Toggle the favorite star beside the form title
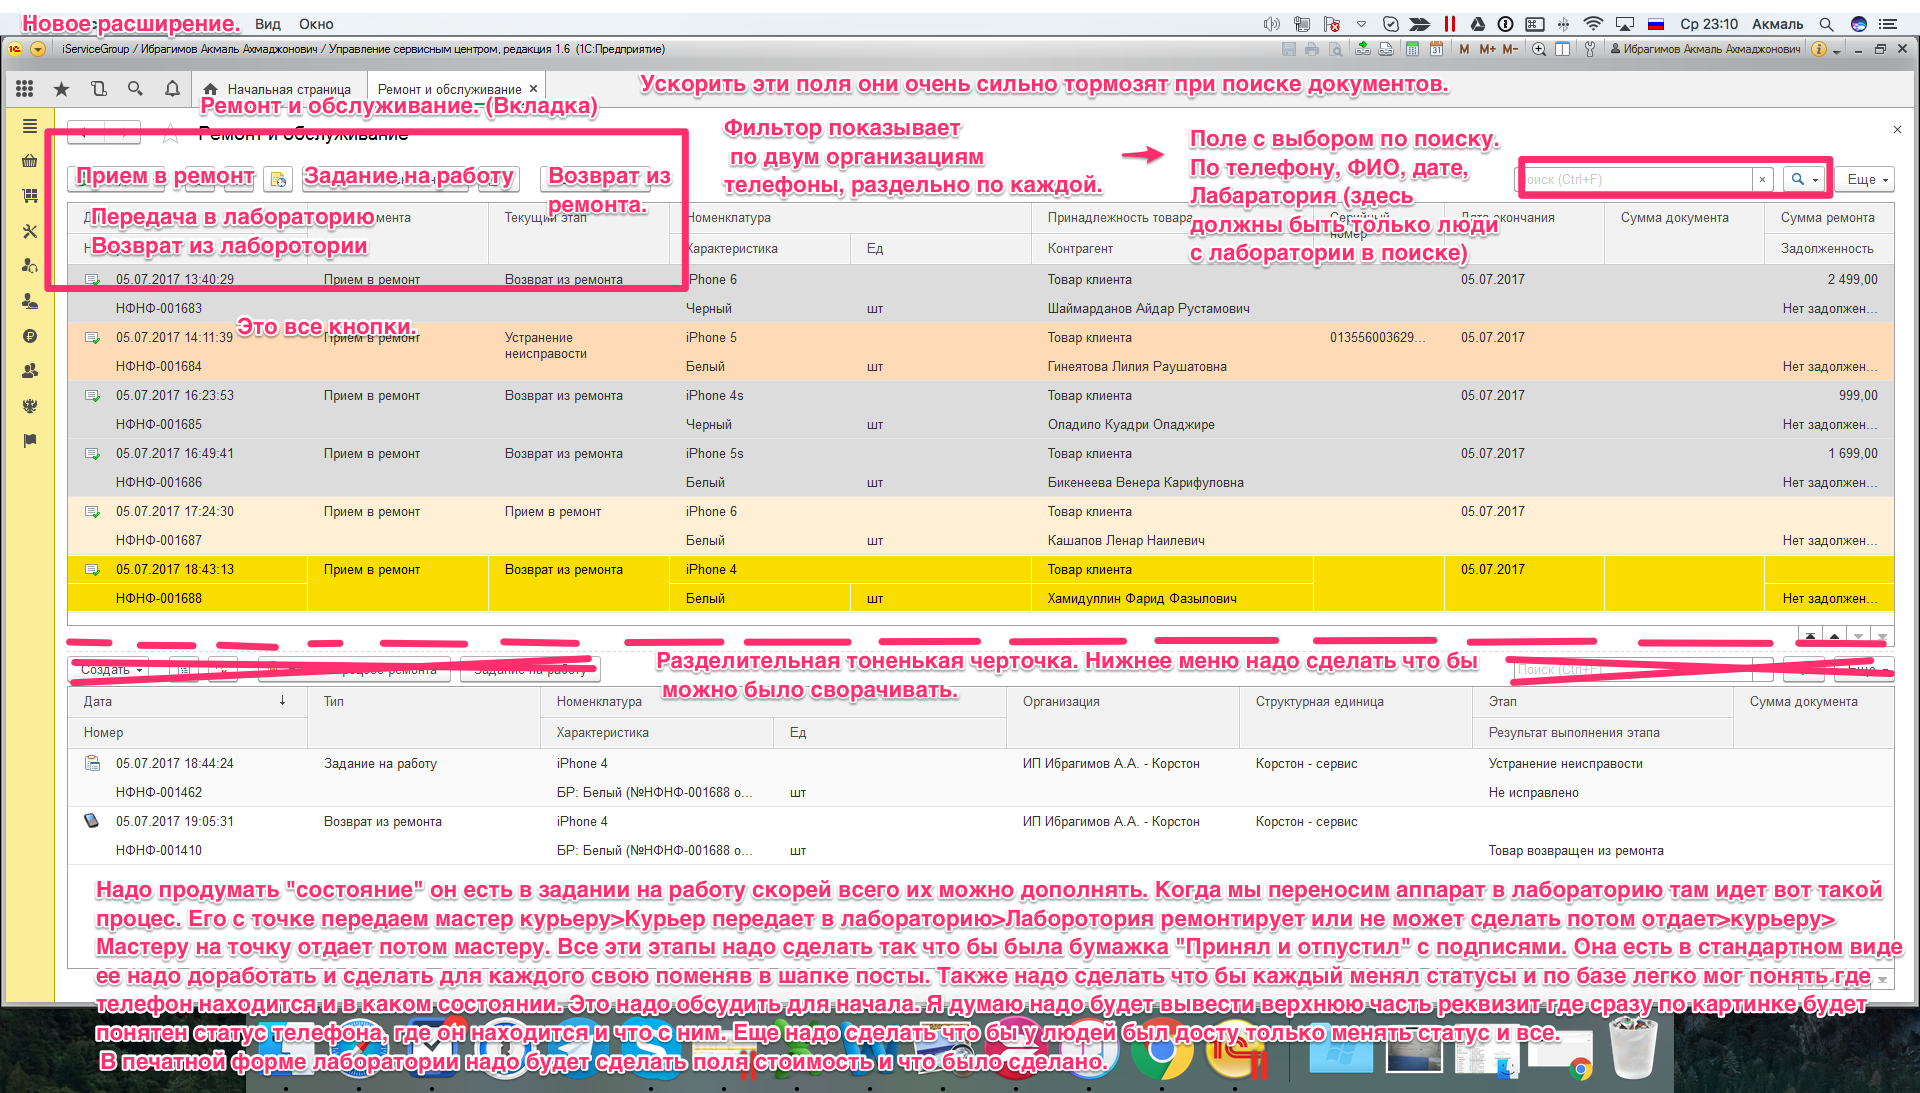 [171, 132]
